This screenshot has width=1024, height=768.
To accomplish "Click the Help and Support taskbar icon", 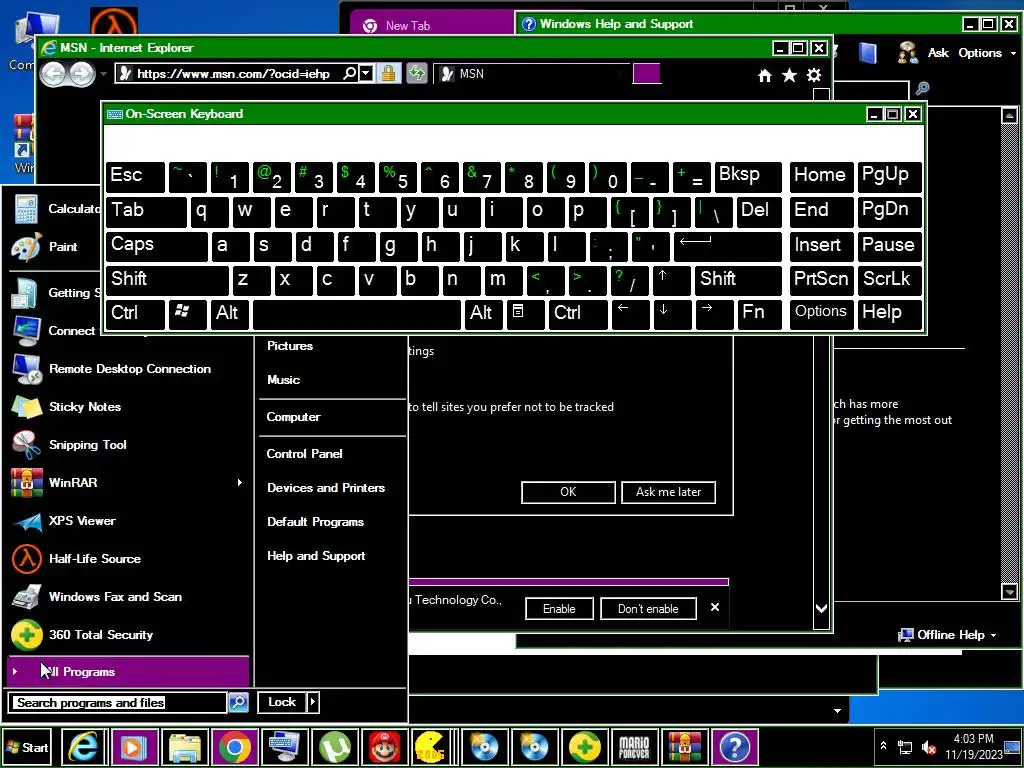I will click(735, 746).
